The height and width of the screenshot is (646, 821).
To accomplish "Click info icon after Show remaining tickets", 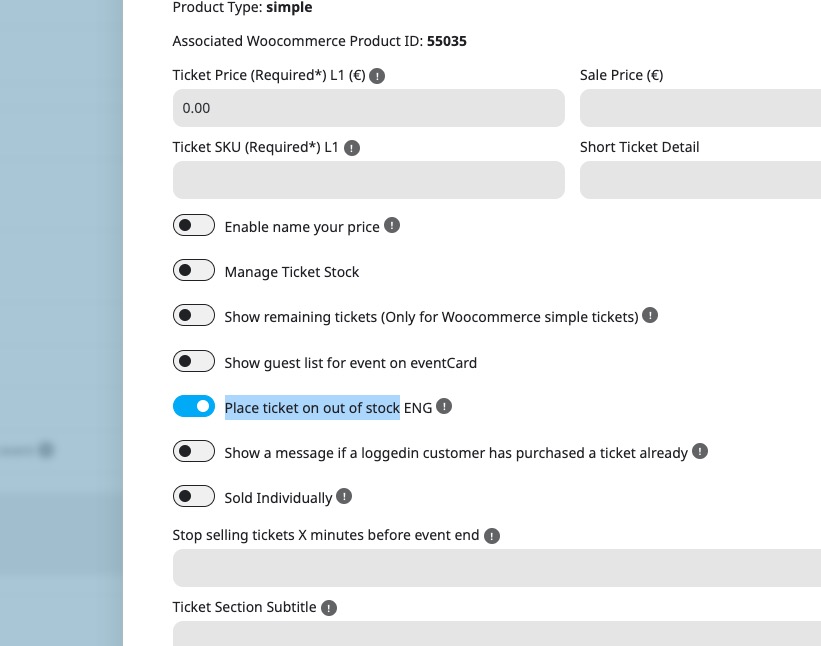I will pos(650,315).
